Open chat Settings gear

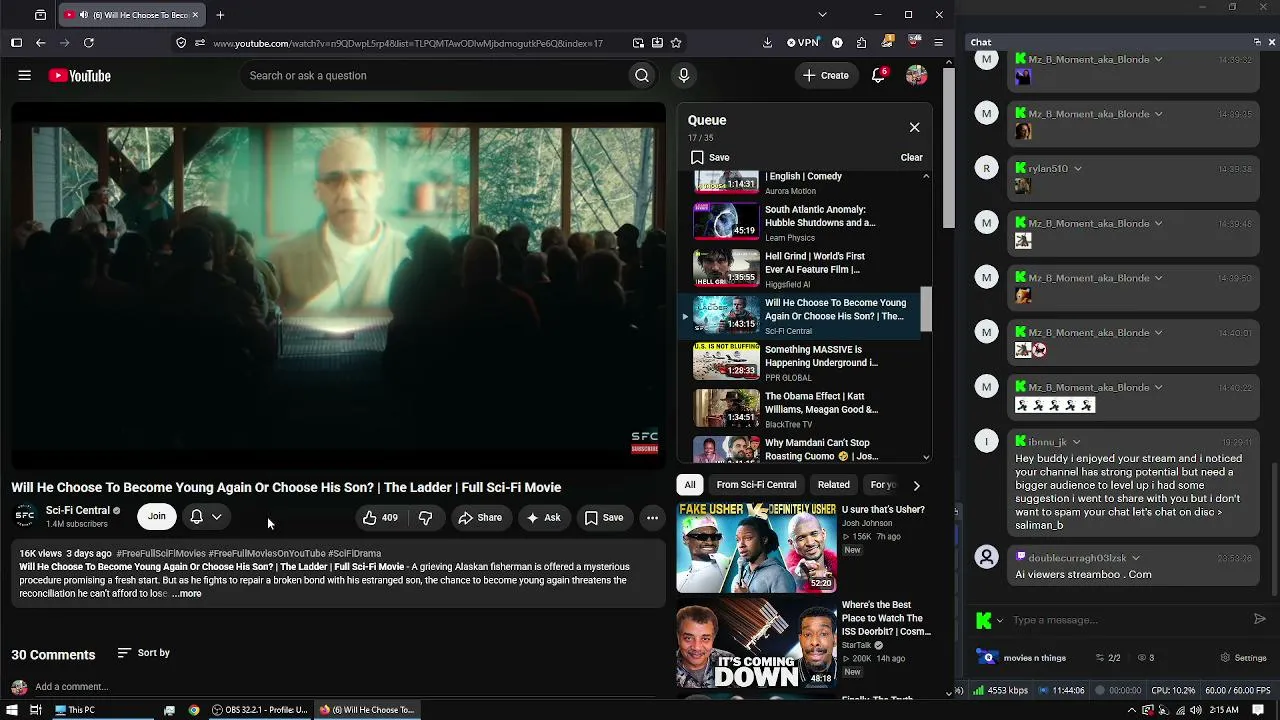(1244, 658)
